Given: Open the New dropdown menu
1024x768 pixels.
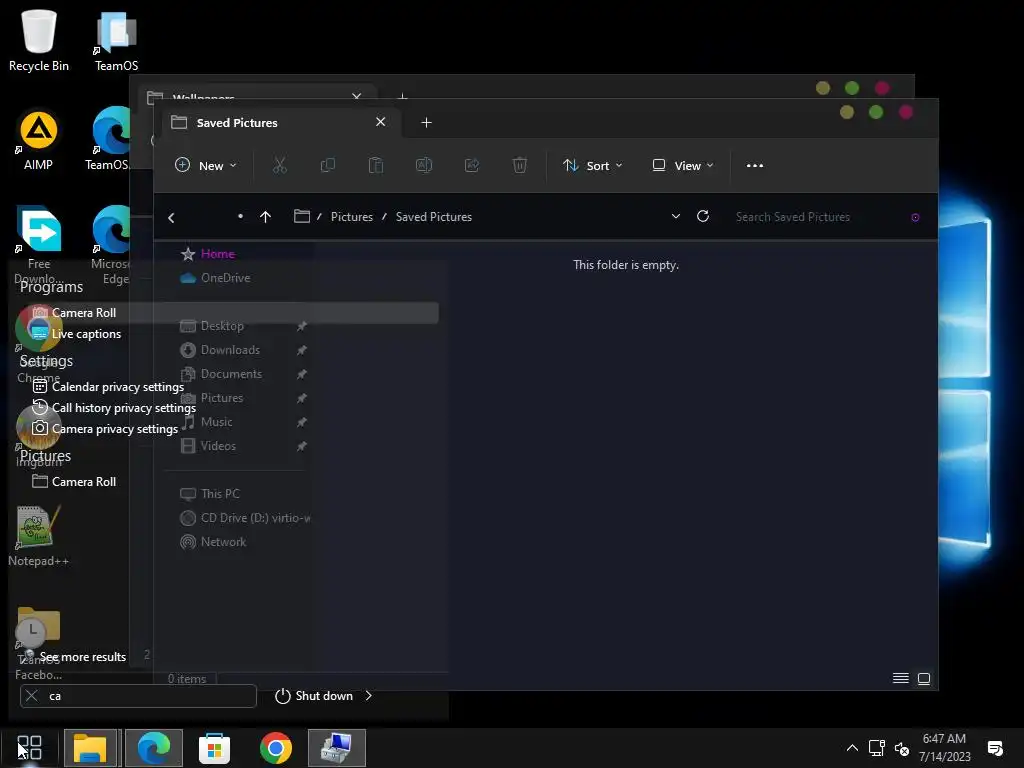Looking at the screenshot, I should [x=206, y=165].
